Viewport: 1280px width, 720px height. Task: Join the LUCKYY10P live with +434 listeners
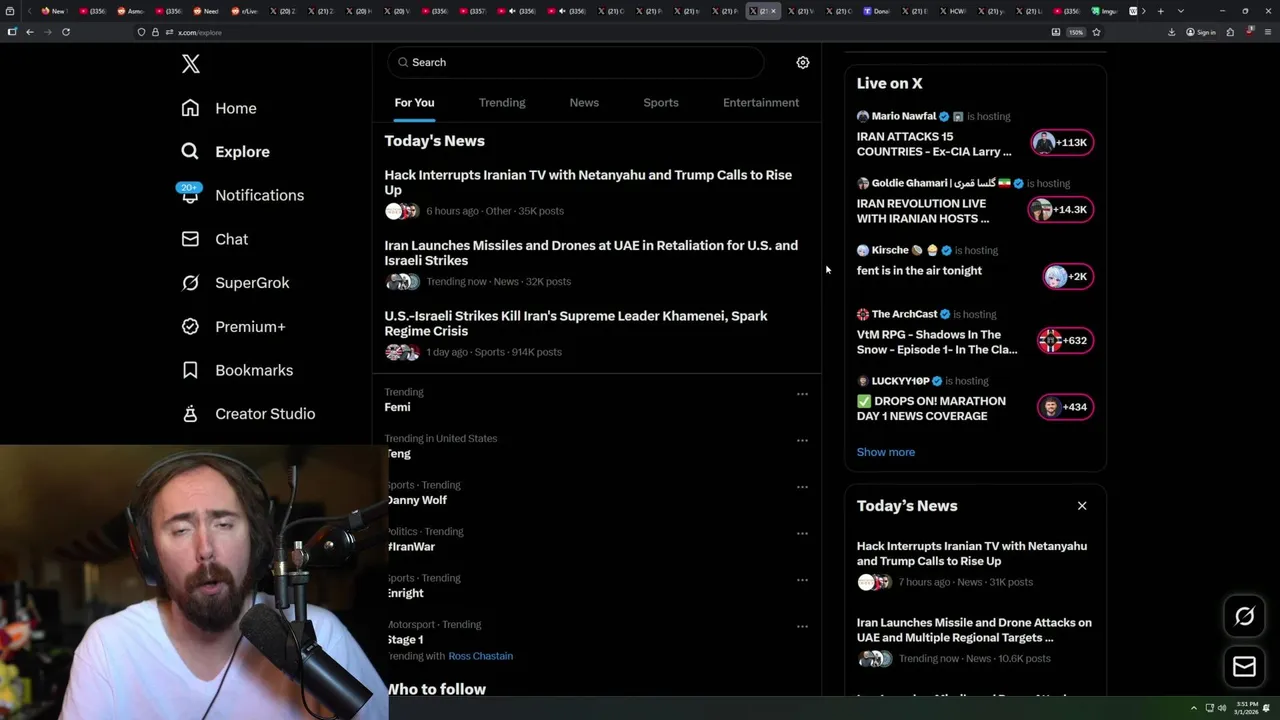[1065, 407]
